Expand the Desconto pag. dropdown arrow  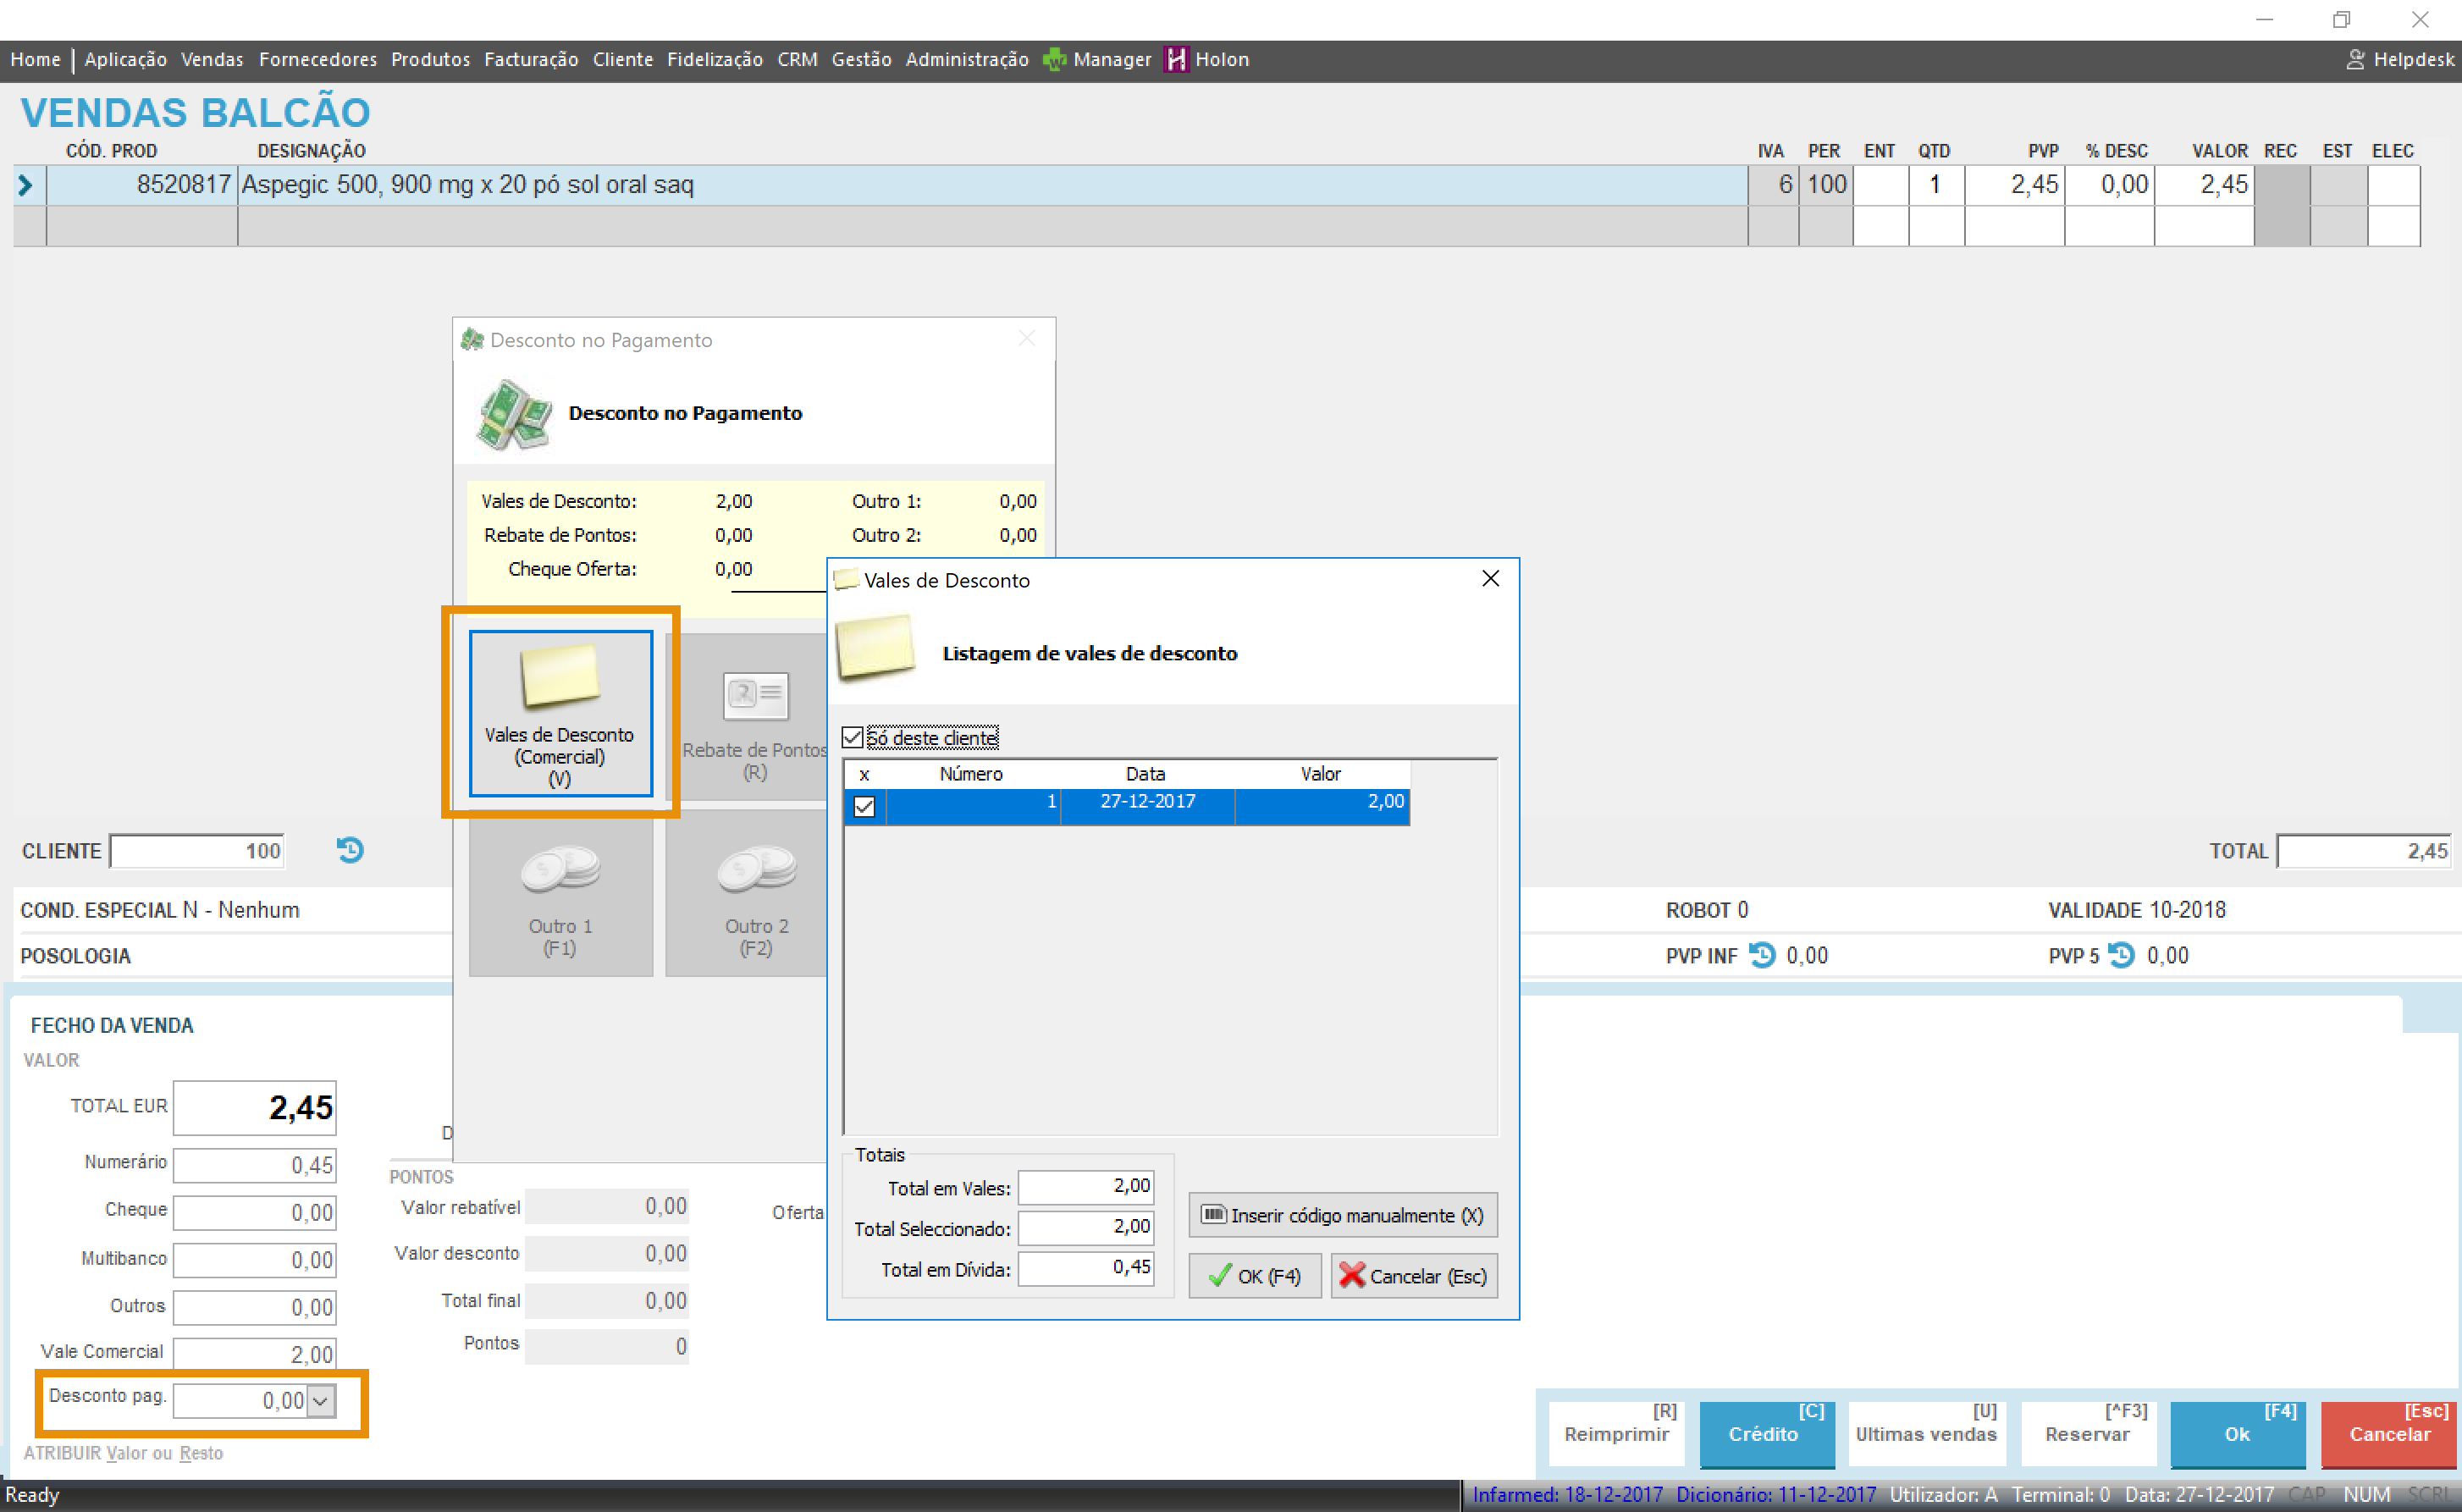click(x=320, y=1401)
